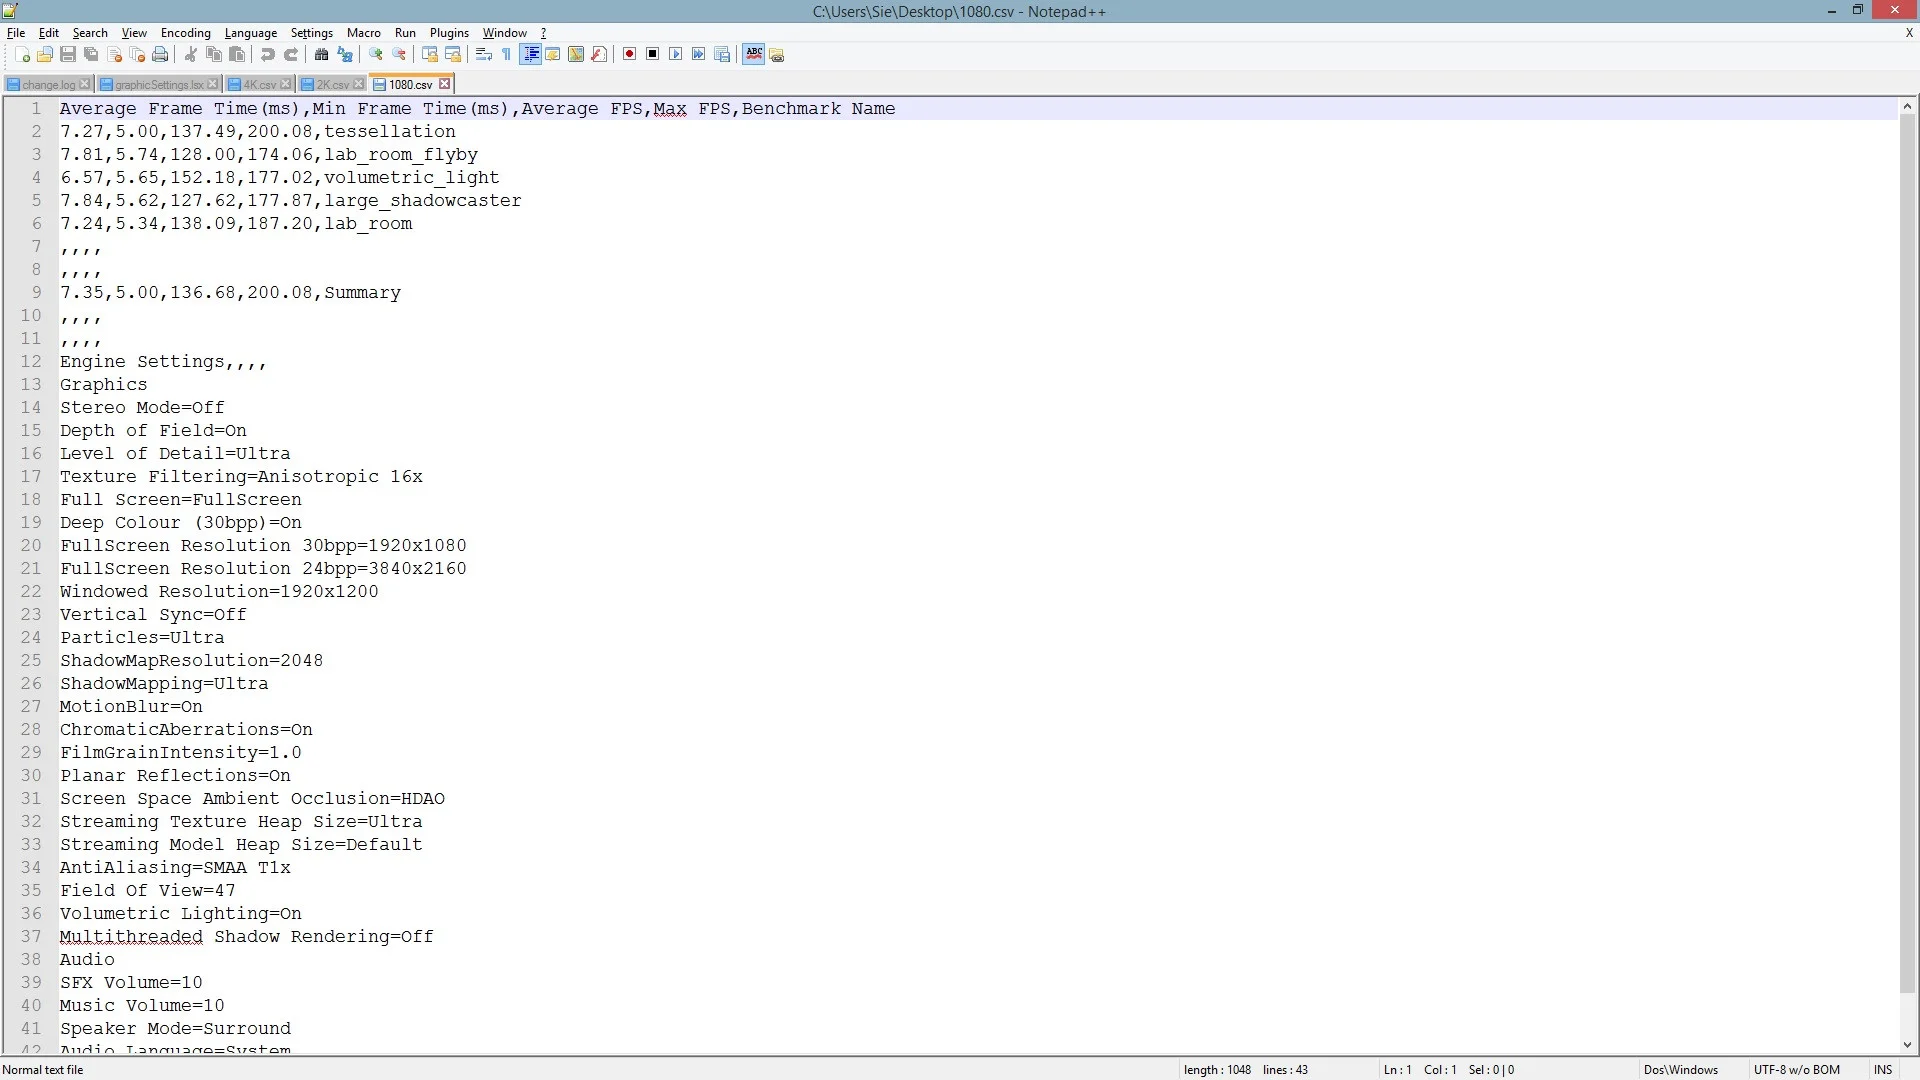Cut selection with the scissors icon

(191, 54)
